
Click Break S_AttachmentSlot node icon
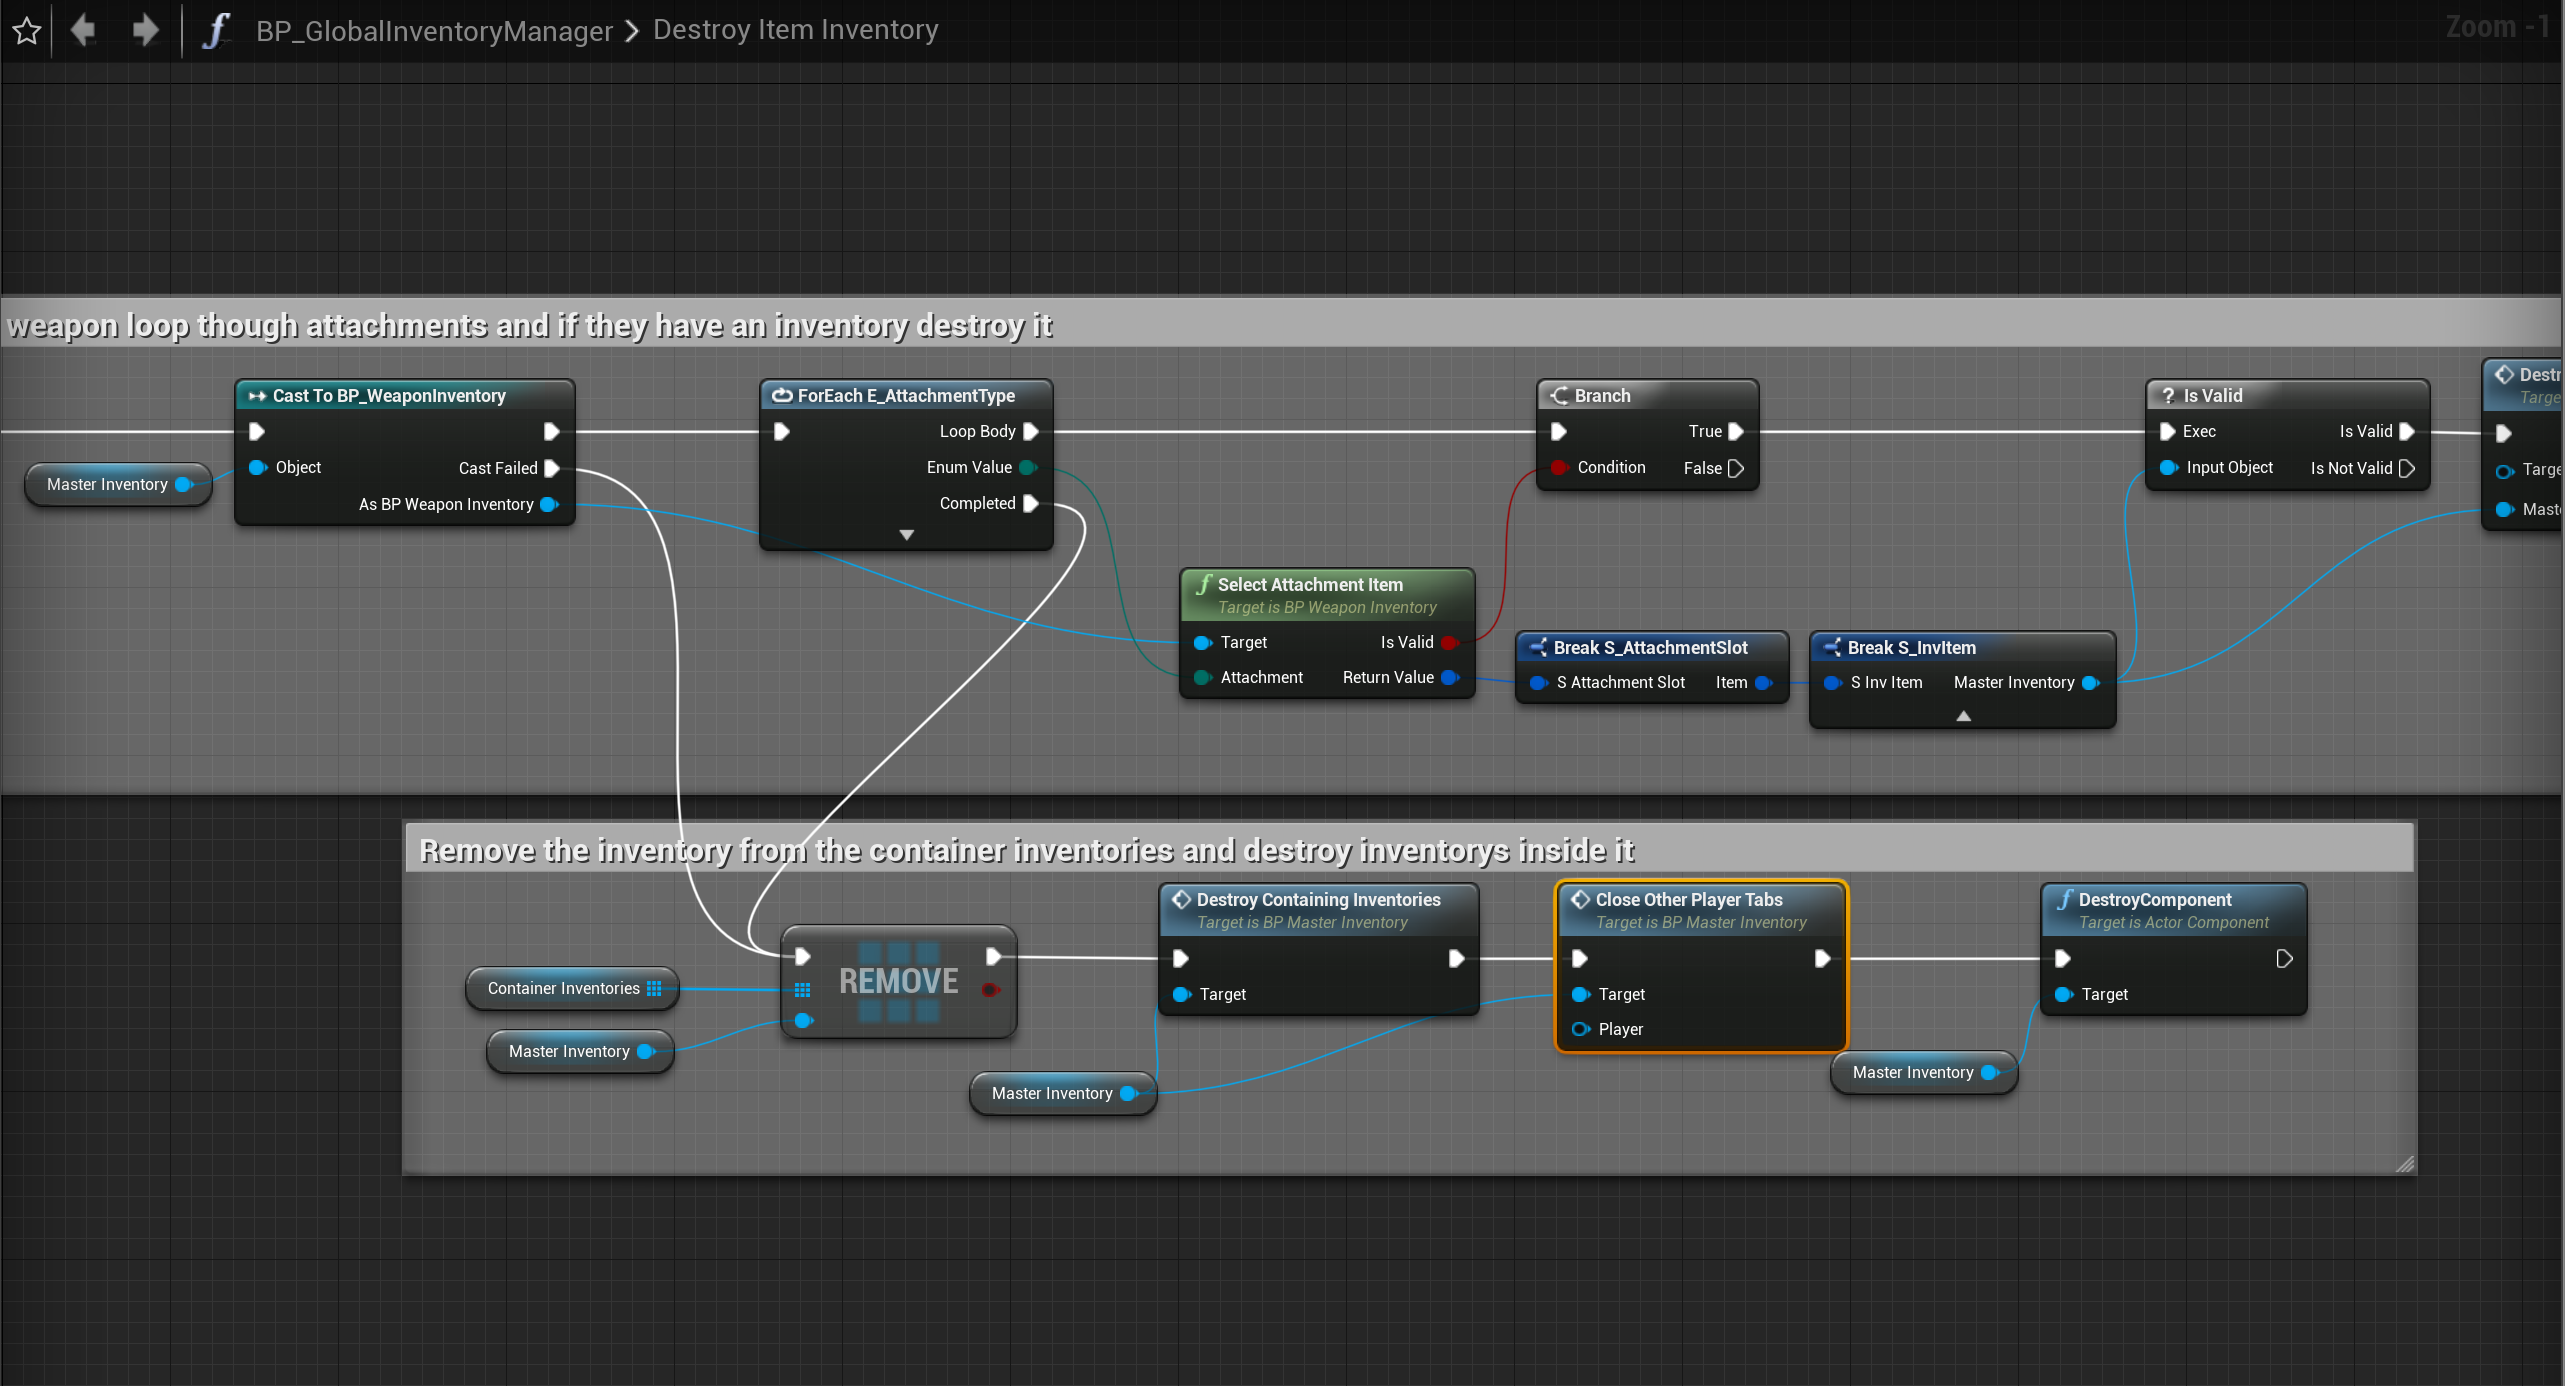click(x=1538, y=648)
